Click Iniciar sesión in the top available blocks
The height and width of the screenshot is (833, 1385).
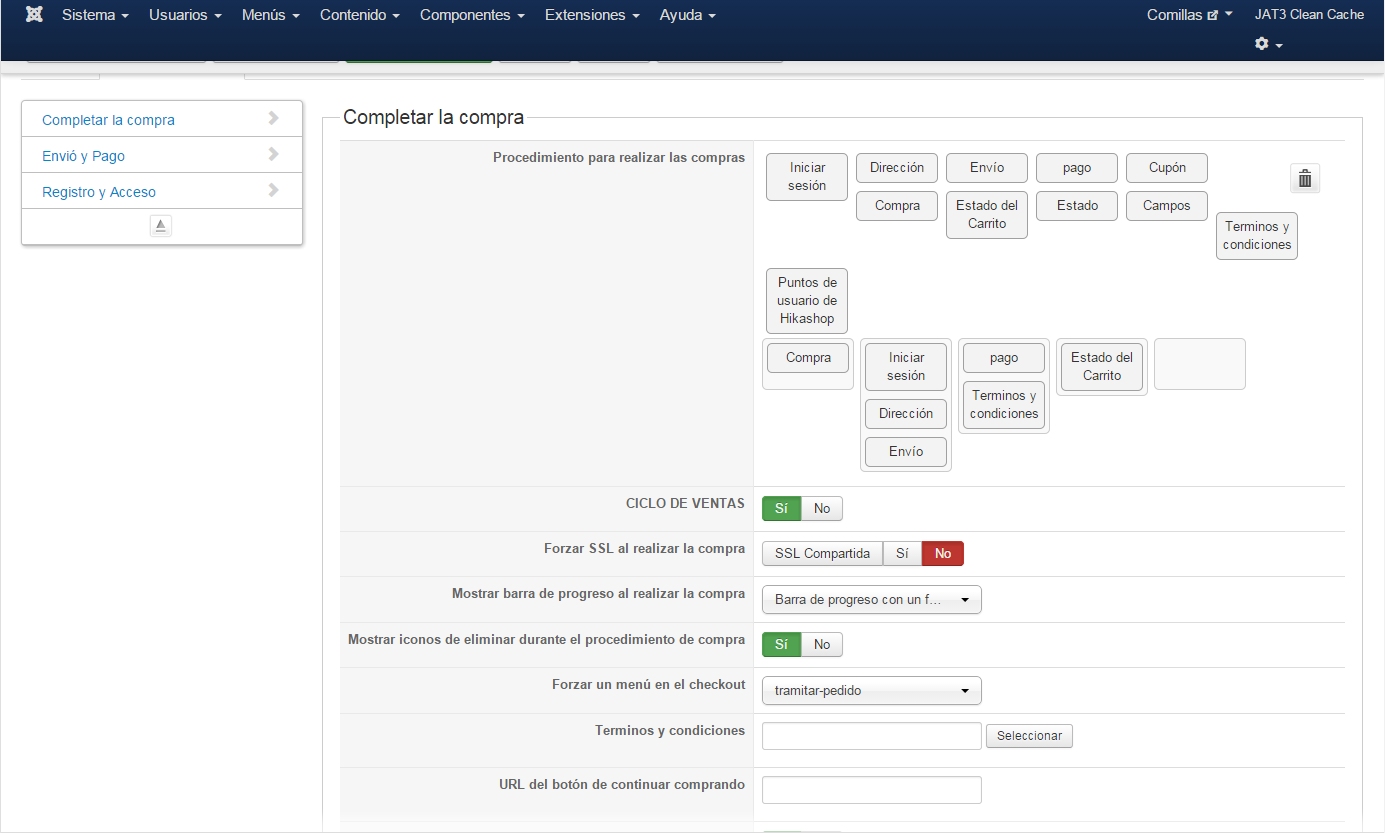[807, 176]
